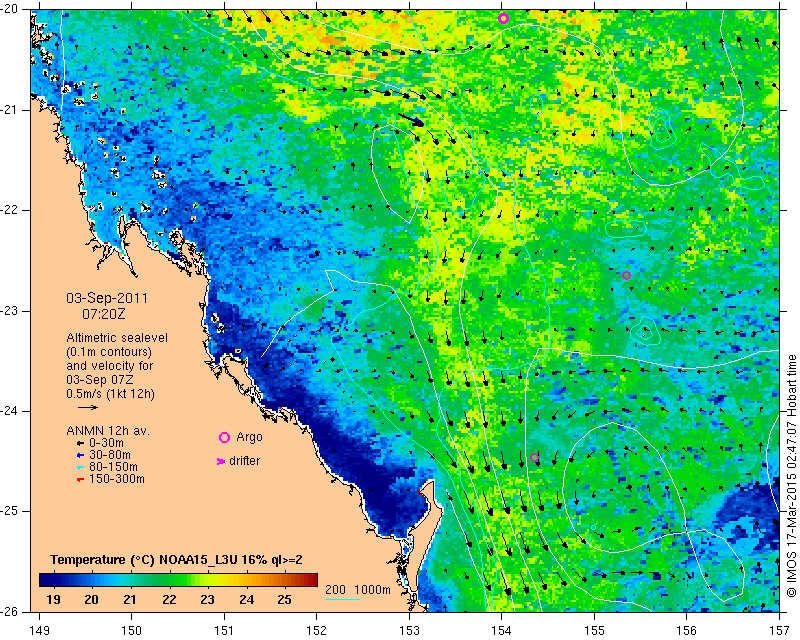Click the '30-80m' depth label

(x=110, y=455)
